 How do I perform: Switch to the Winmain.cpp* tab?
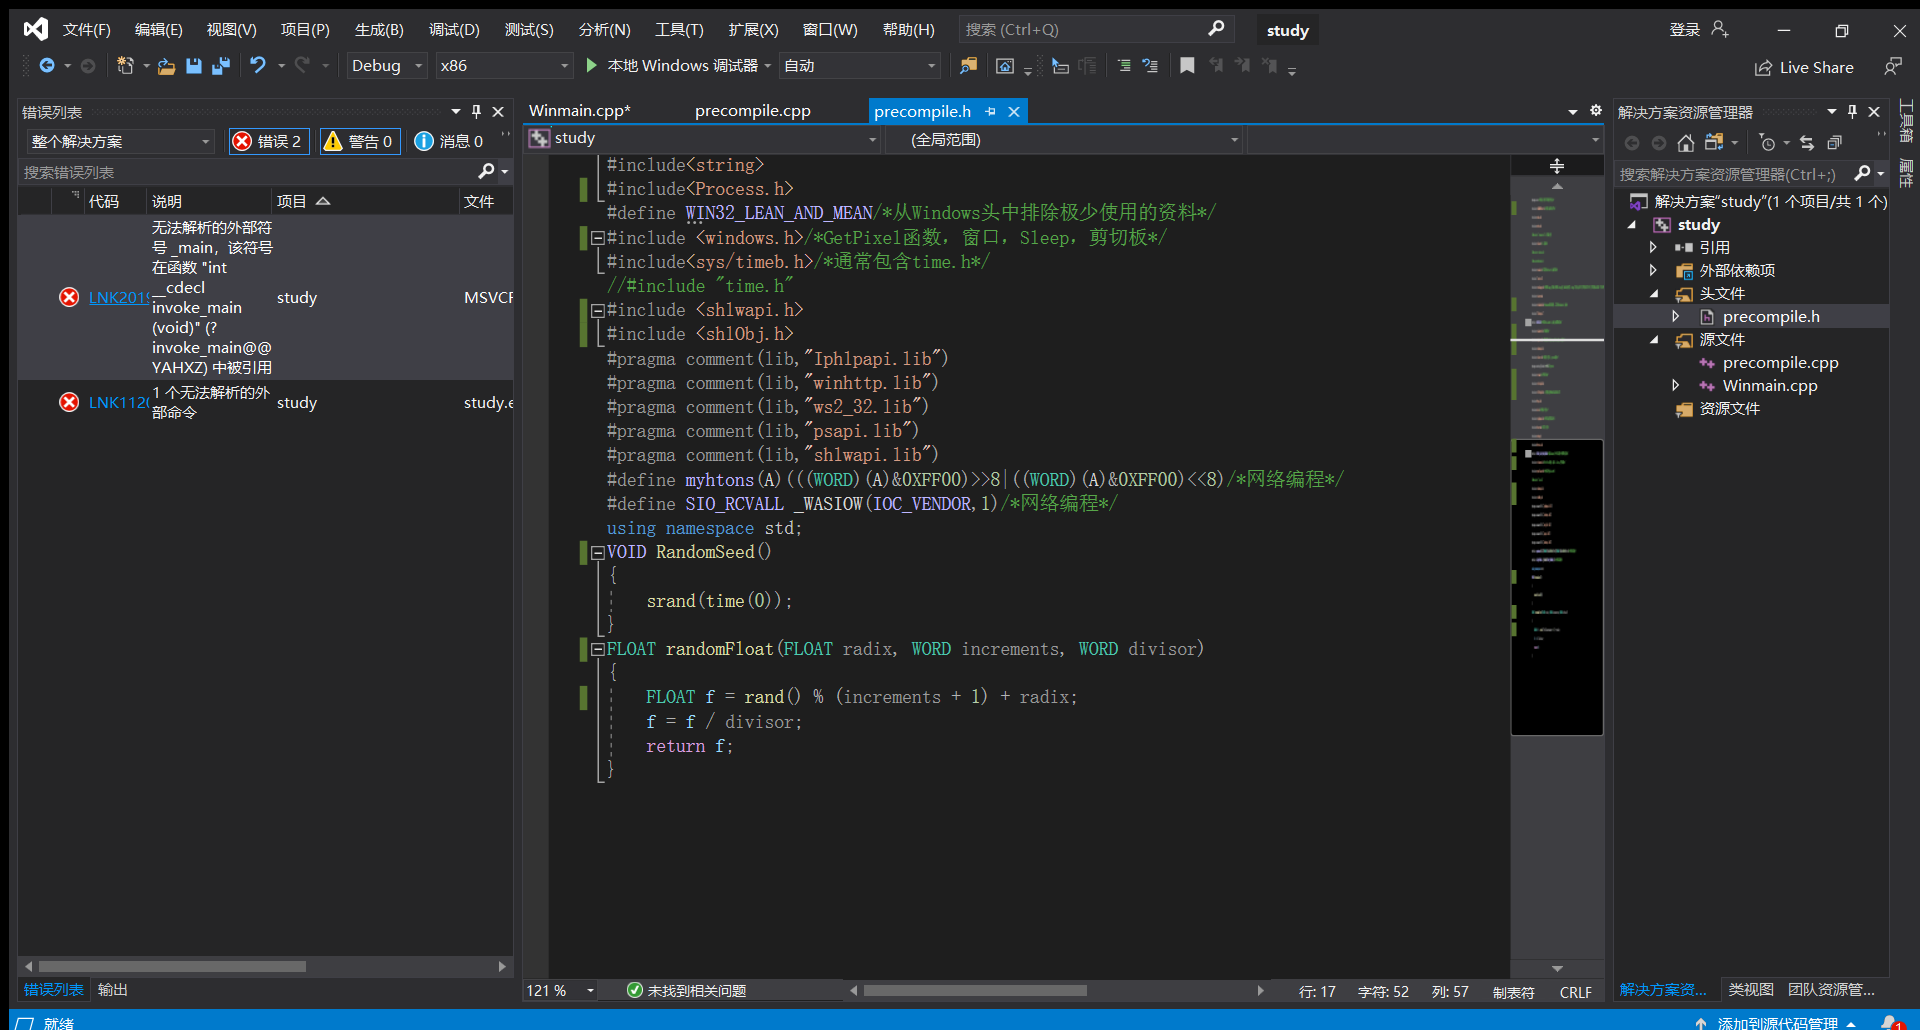pos(580,111)
